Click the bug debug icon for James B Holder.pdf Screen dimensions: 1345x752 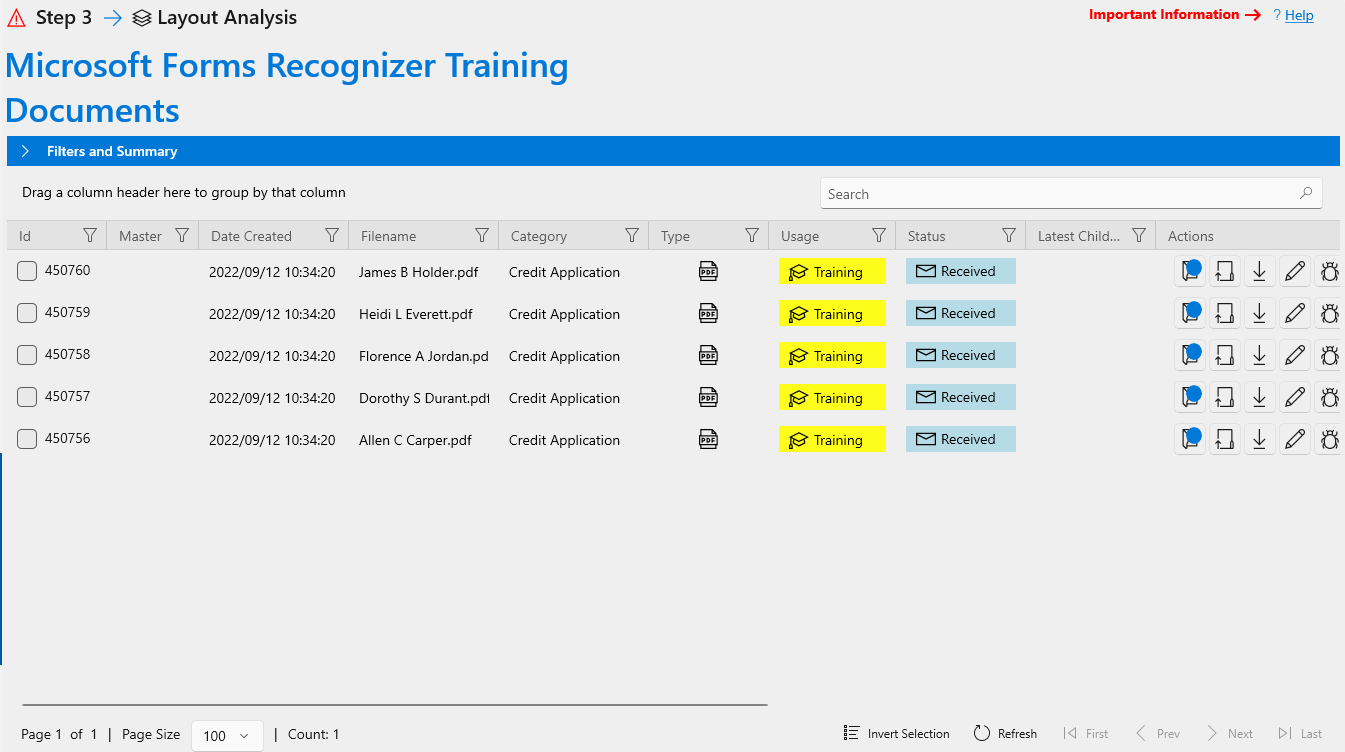point(1329,271)
